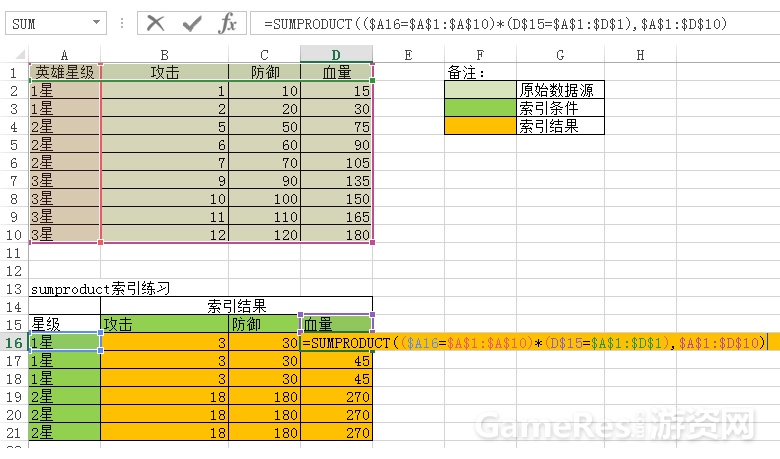Click legend text '索引条件'
The image size is (780, 459).
[x=549, y=108]
